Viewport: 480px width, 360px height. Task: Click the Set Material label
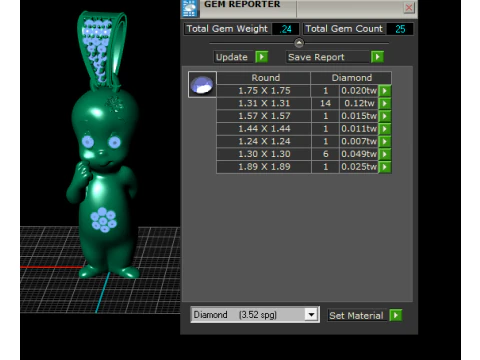[356, 315]
